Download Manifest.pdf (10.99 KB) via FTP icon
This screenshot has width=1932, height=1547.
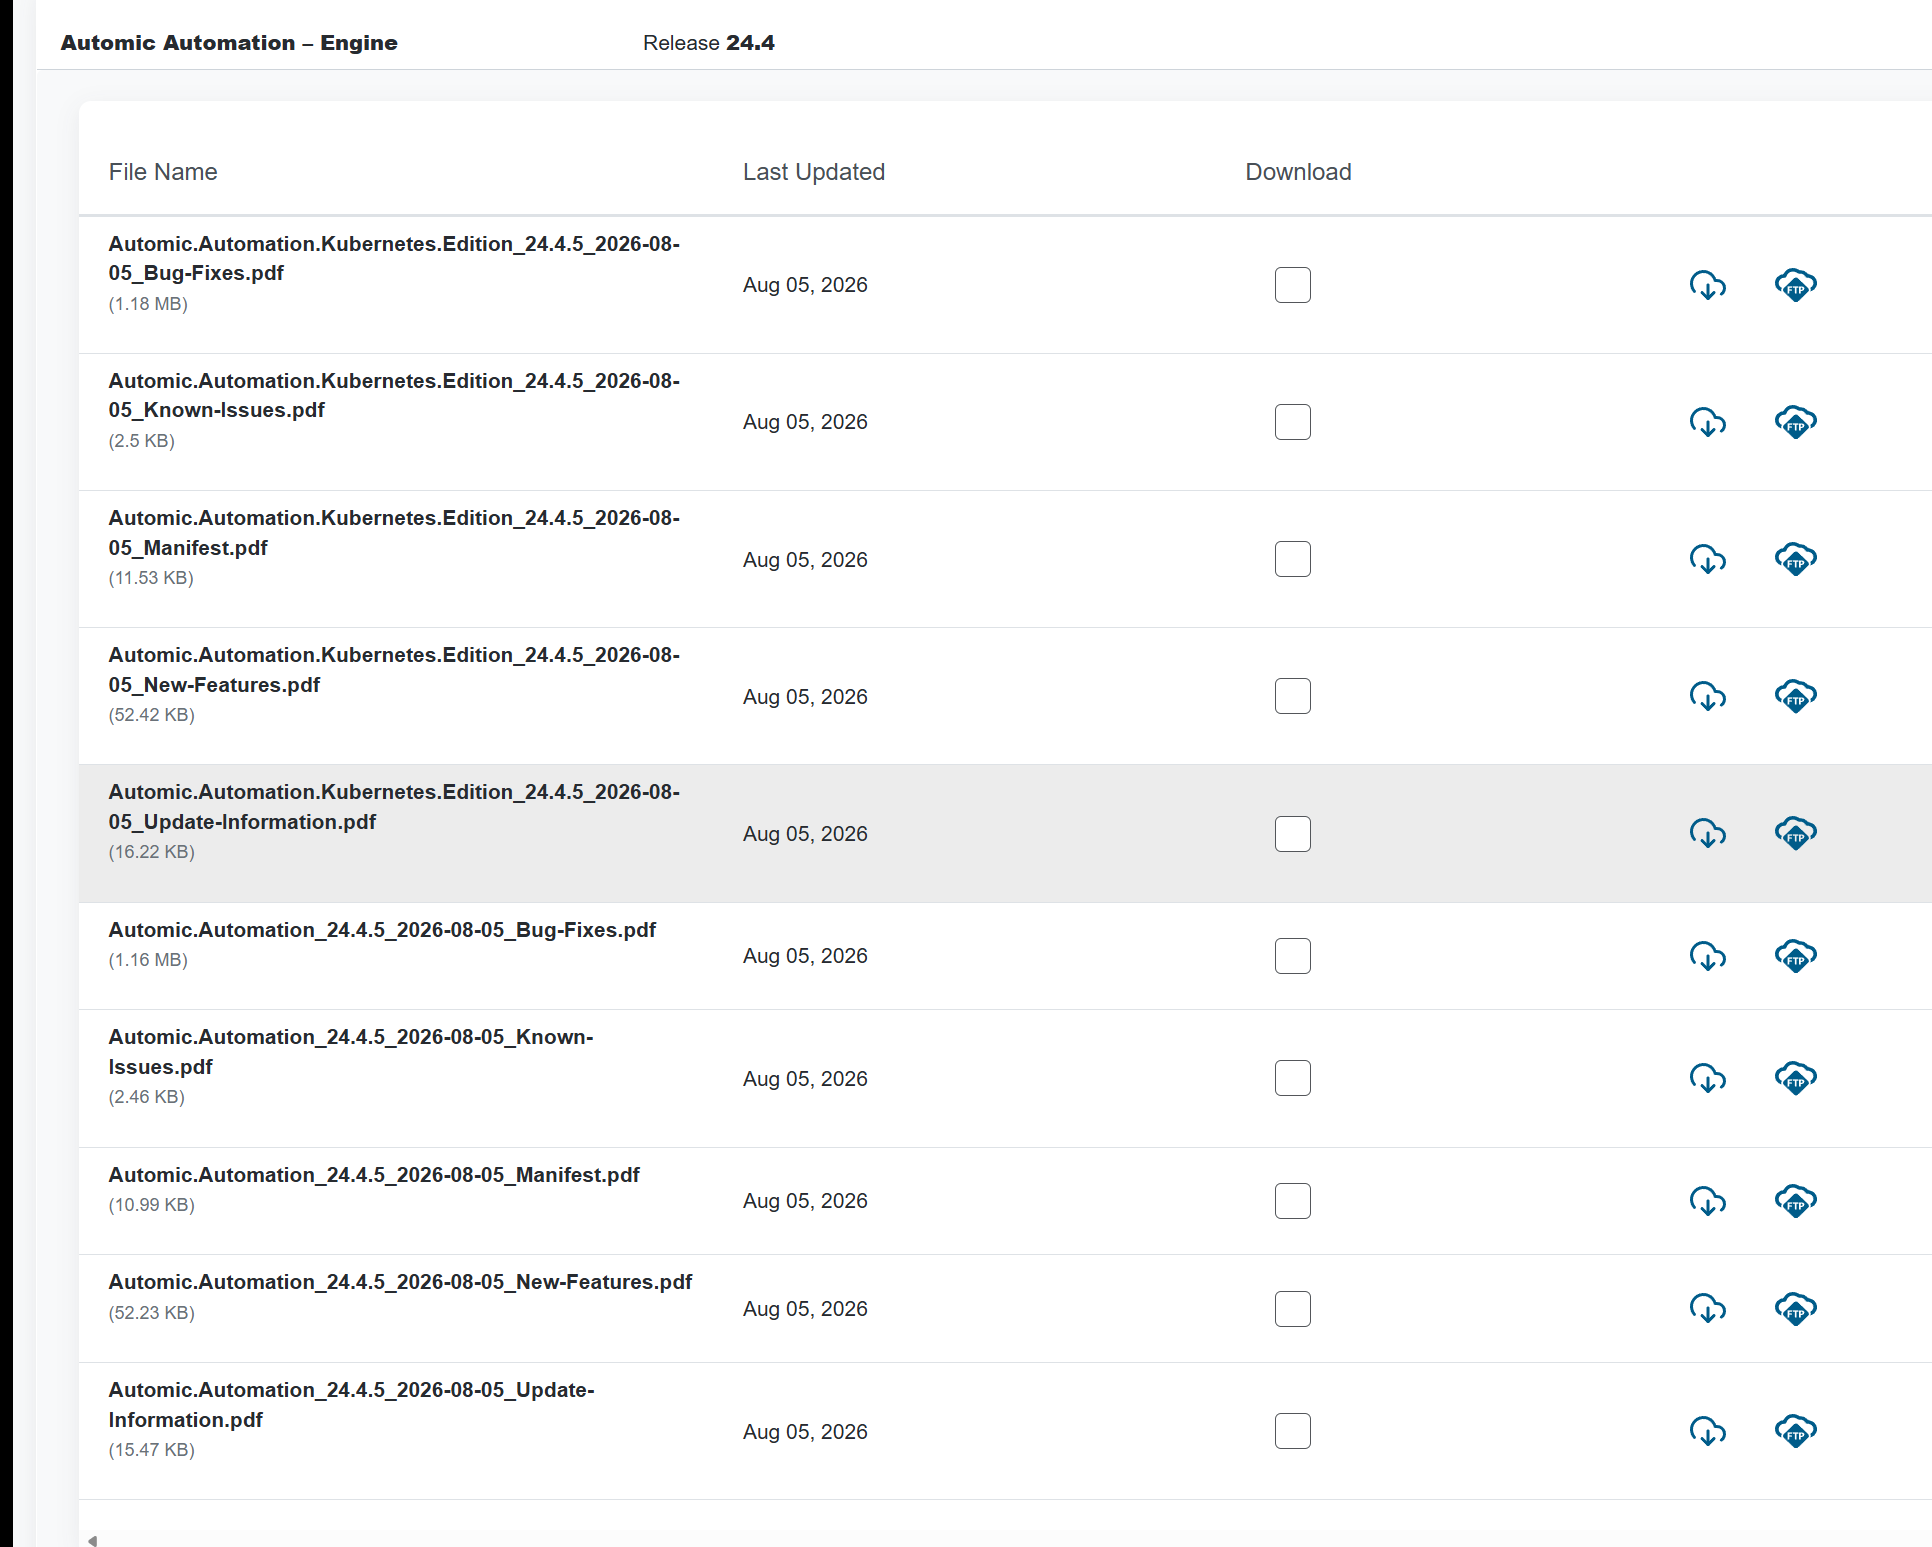tap(1796, 1201)
